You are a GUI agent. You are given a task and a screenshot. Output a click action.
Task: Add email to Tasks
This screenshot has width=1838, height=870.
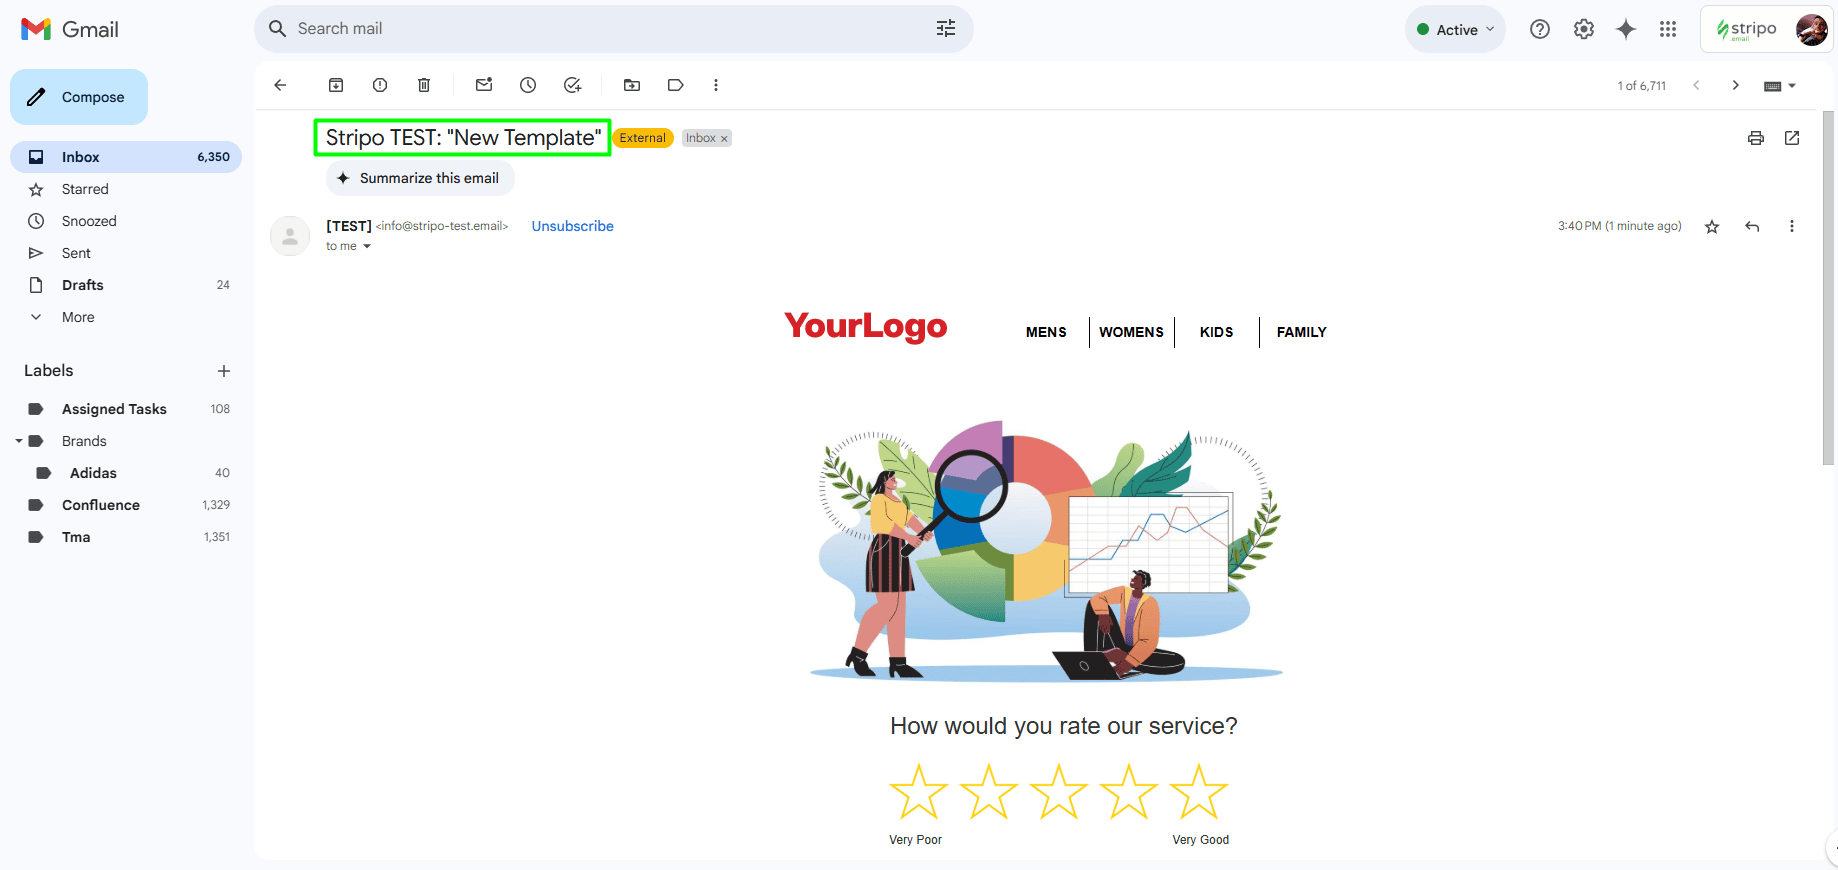572,85
